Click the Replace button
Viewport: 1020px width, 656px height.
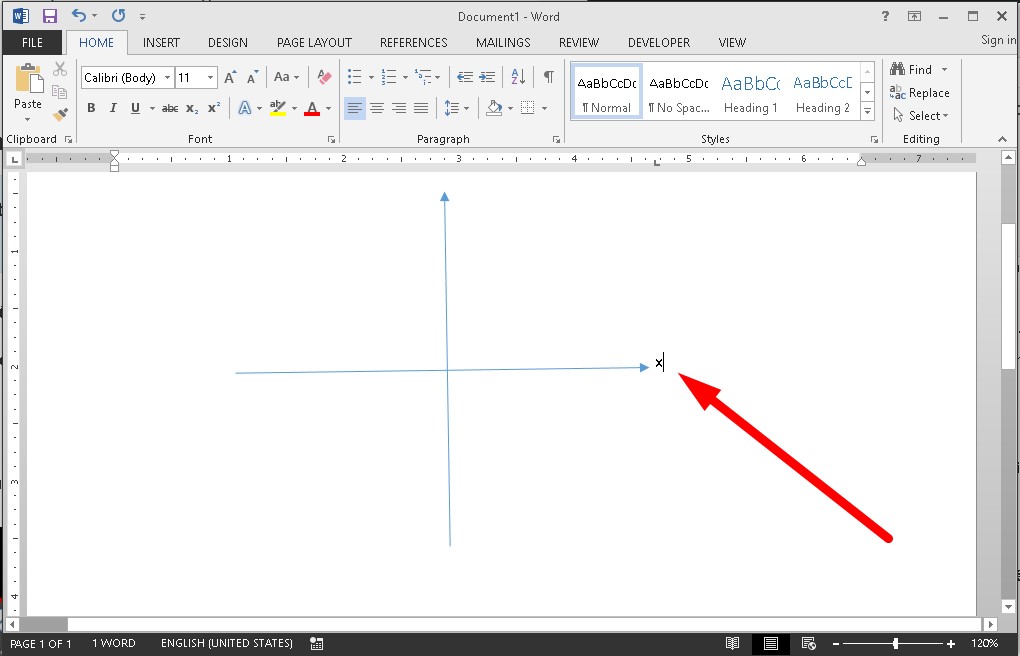(920, 93)
